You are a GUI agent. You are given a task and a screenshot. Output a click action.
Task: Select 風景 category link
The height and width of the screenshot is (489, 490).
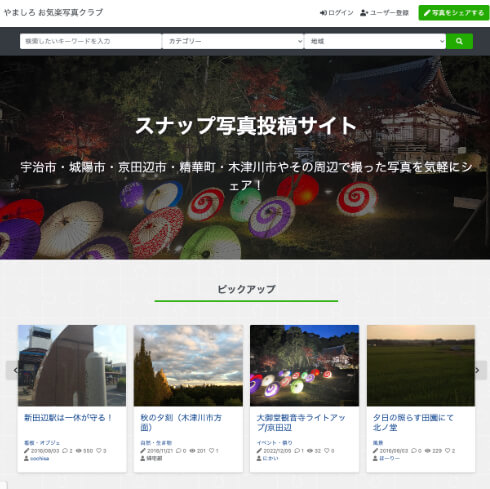(x=378, y=443)
